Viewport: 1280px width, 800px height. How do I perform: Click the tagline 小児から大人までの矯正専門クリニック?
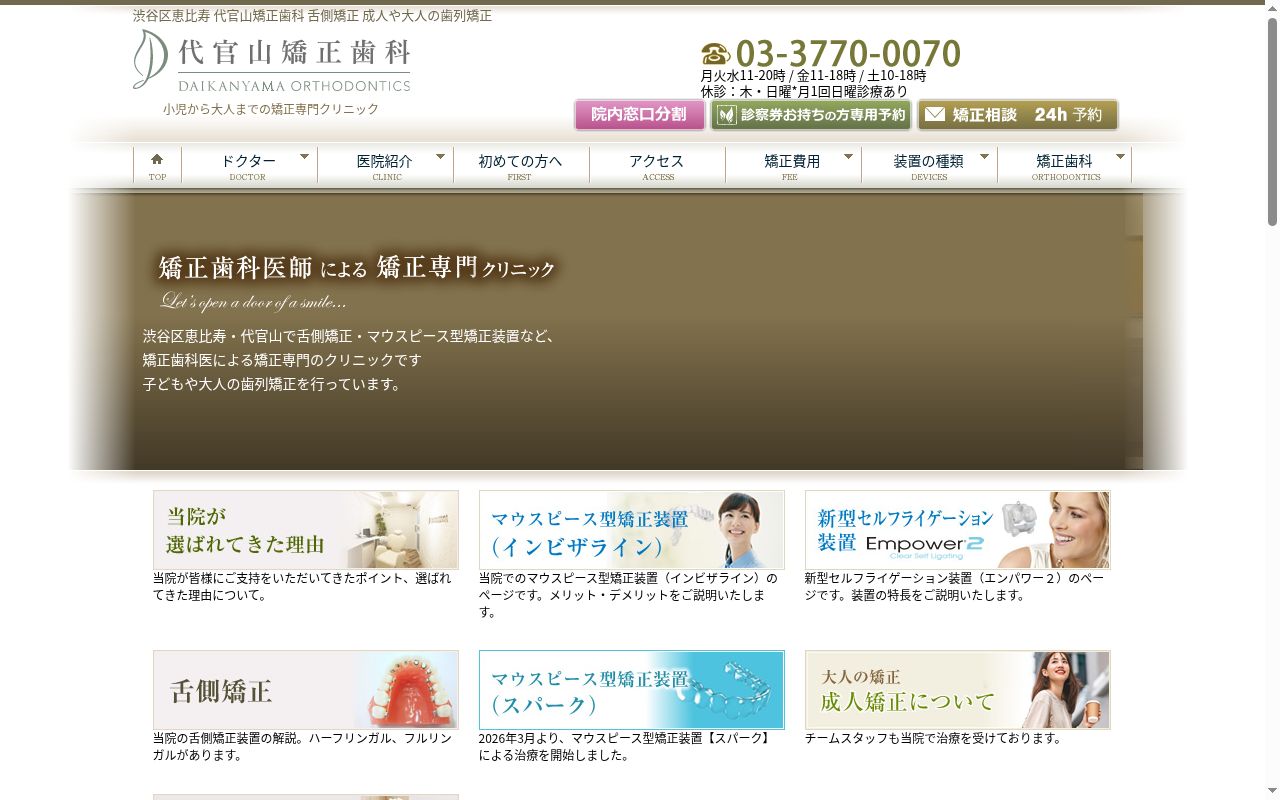(x=271, y=109)
